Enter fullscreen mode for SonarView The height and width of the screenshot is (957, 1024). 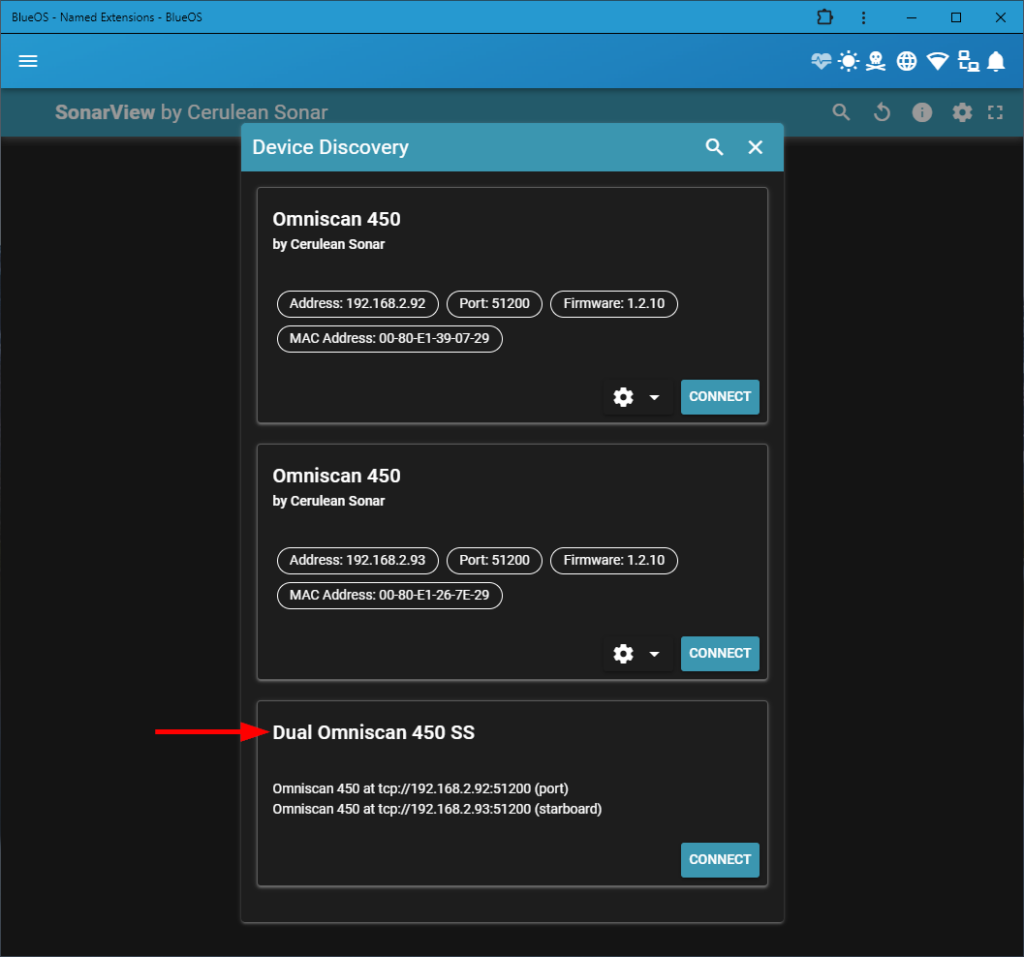995,112
